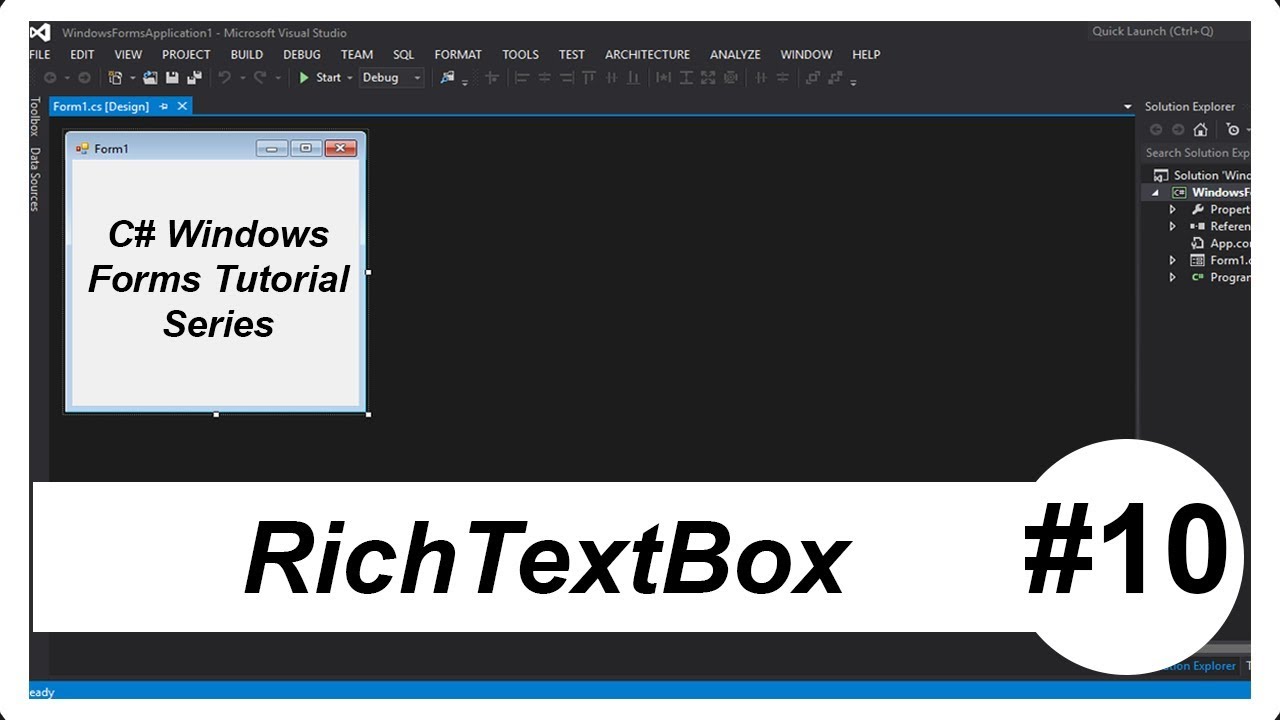Open the FILE menu

[x=40, y=55]
